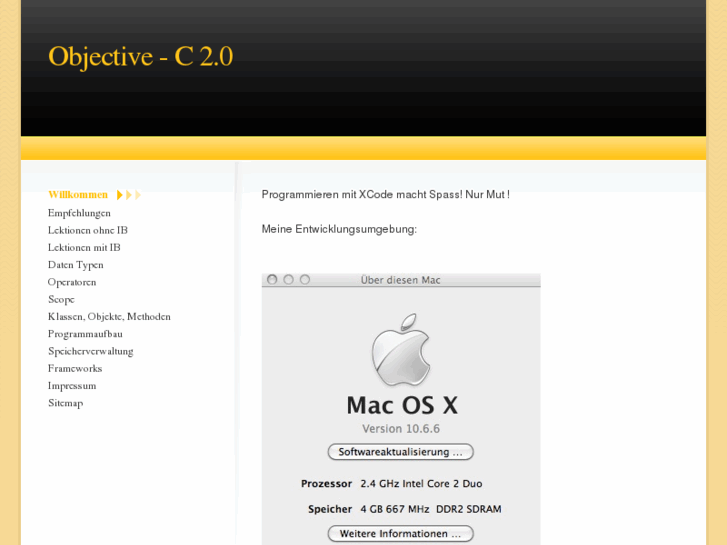Visit the Scope page
Image resolution: width=727 pixels, height=545 pixels.
pos(61,300)
